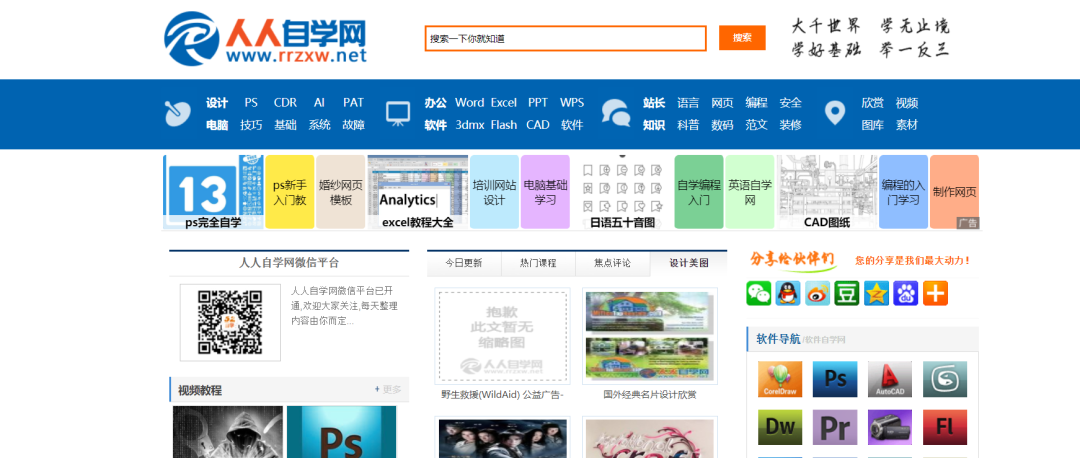Click the plus icon beside 更多

(377, 389)
